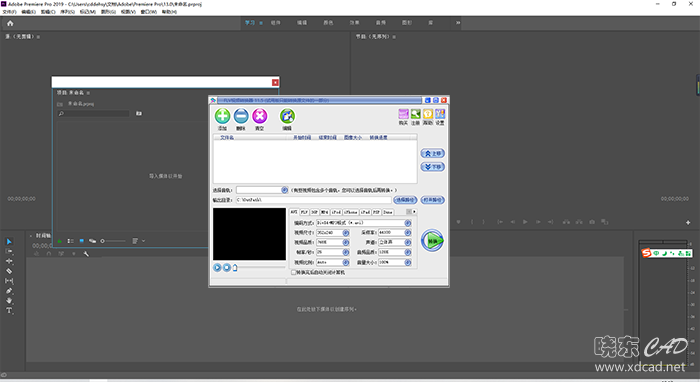This screenshot has width=700, height=382.
Task: Select the Razor tool in Premiere toolbar
Action: [x=9, y=271]
